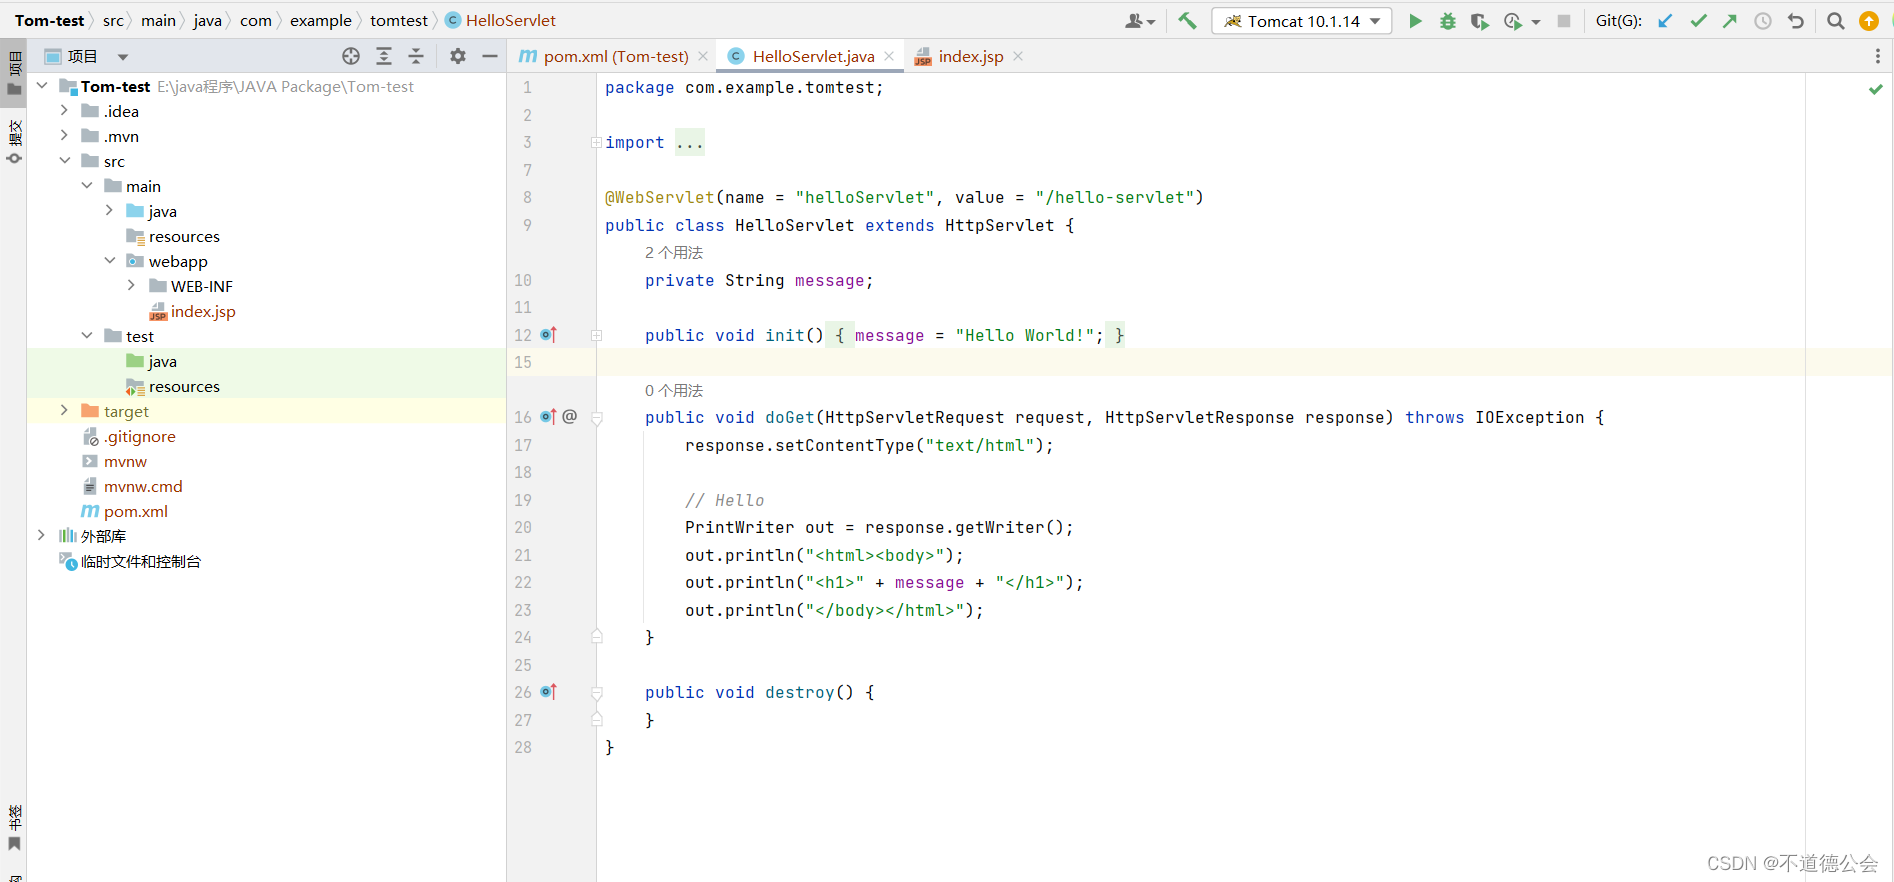
Task: Select .gitignore in the project tree
Action: [x=140, y=436]
